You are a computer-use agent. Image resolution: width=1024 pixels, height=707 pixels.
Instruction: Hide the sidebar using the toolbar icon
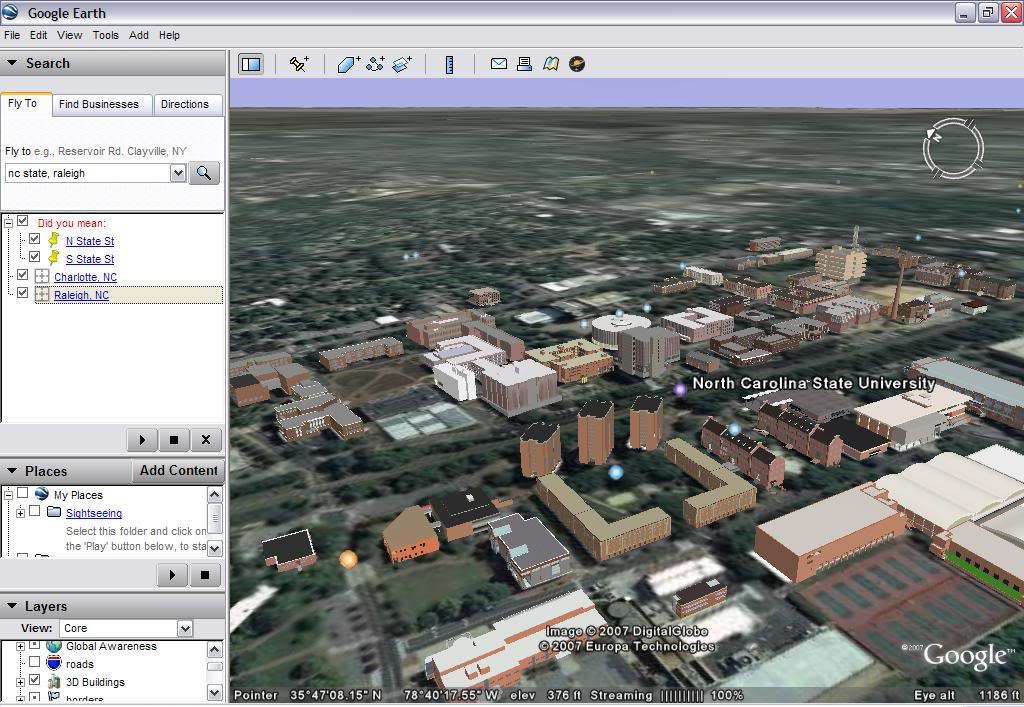point(251,64)
